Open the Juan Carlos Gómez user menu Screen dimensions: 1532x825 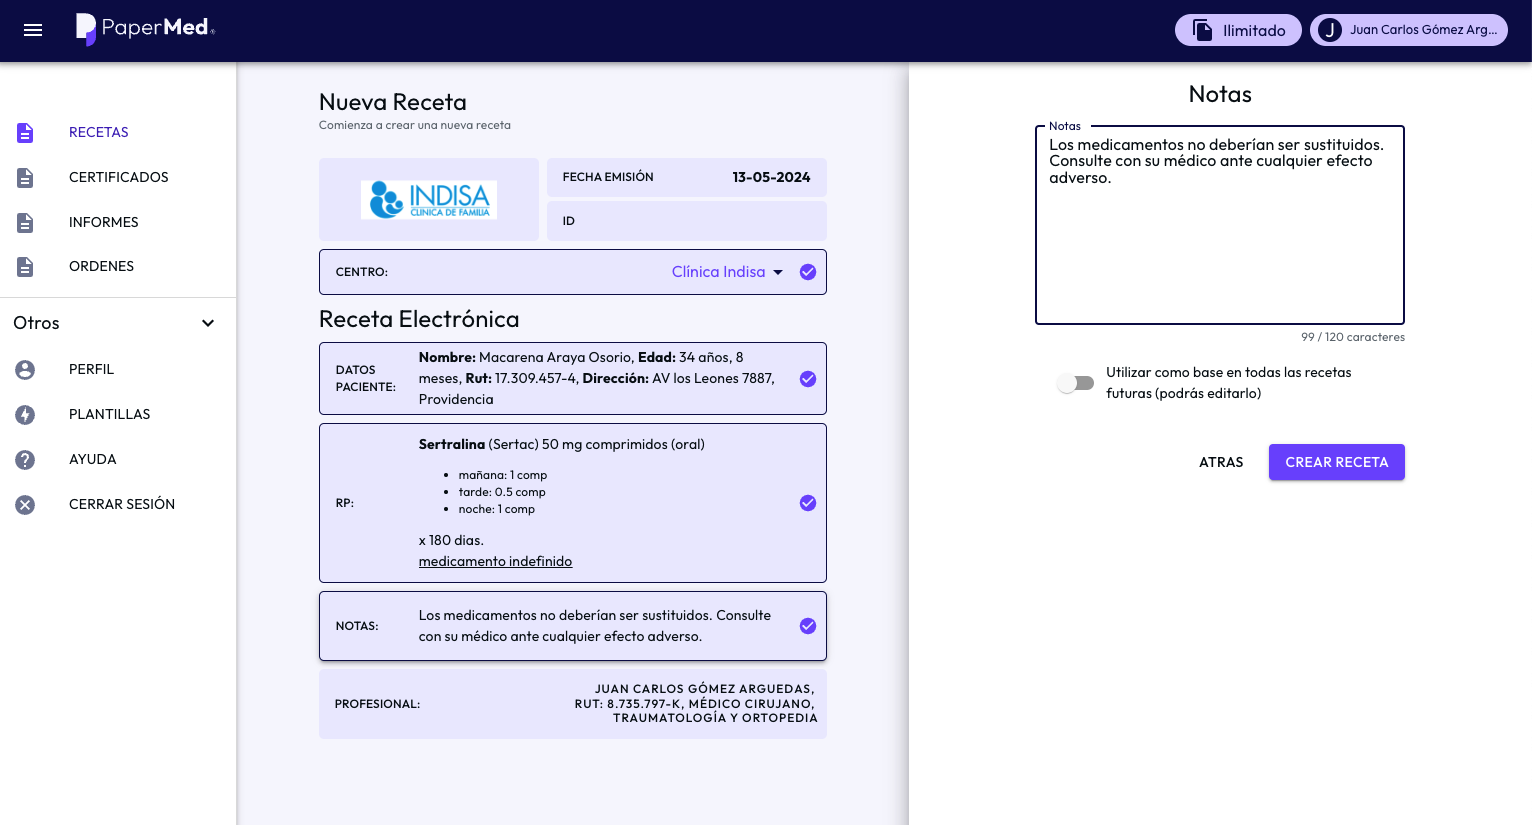coord(1409,30)
